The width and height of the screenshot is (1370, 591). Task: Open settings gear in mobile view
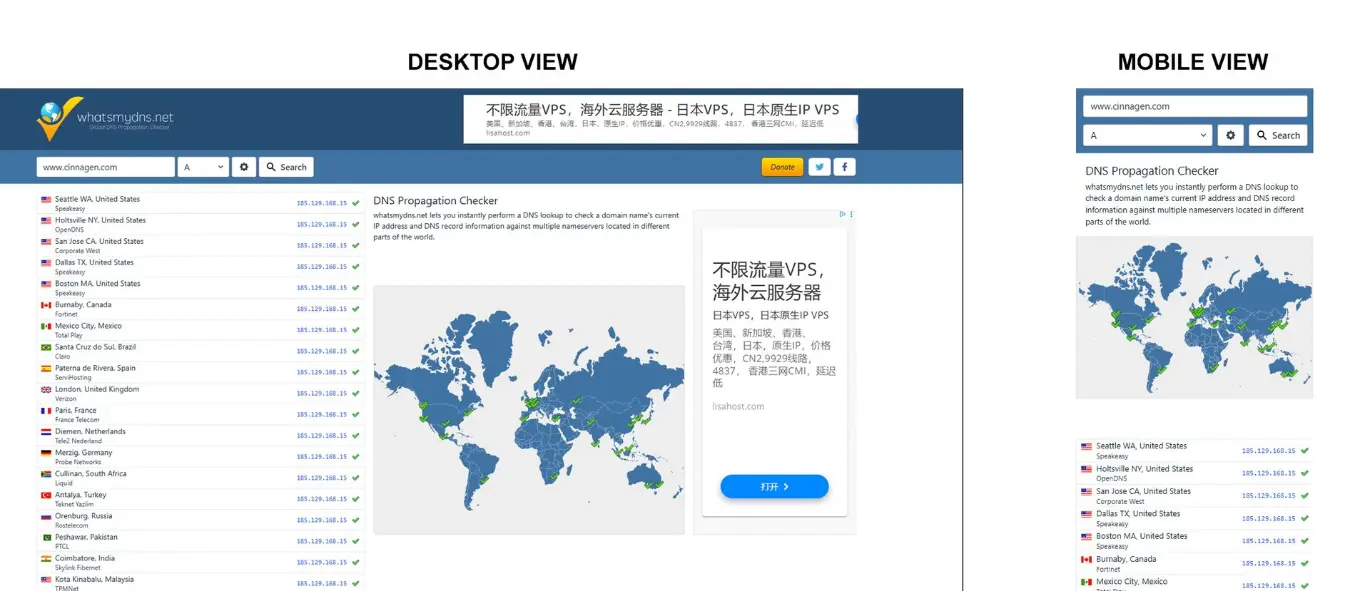[1230, 135]
